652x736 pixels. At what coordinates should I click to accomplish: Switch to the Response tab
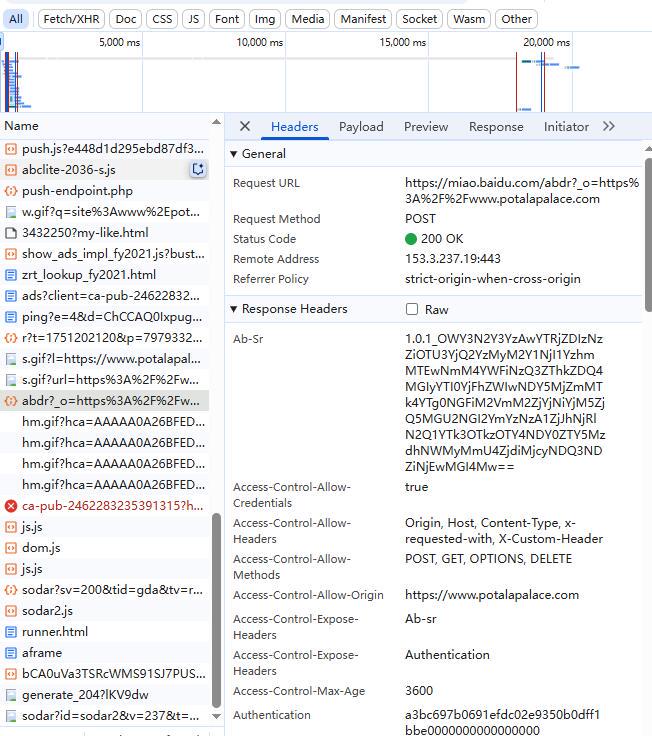(496, 127)
